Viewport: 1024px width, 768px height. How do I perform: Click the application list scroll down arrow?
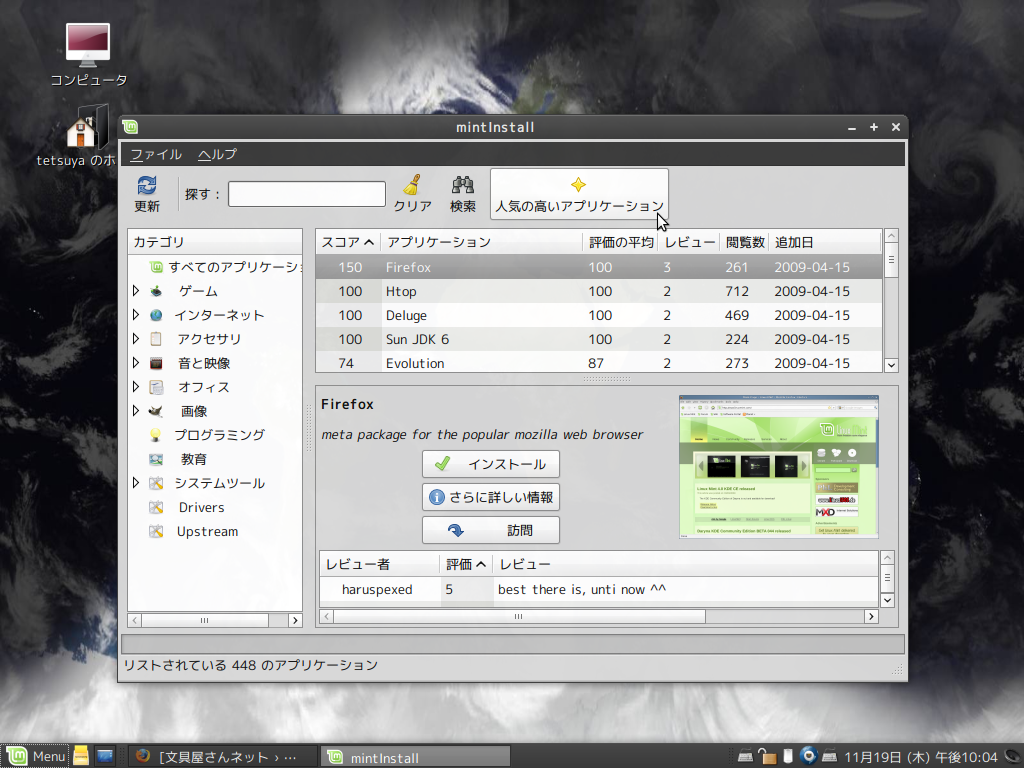click(x=891, y=365)
